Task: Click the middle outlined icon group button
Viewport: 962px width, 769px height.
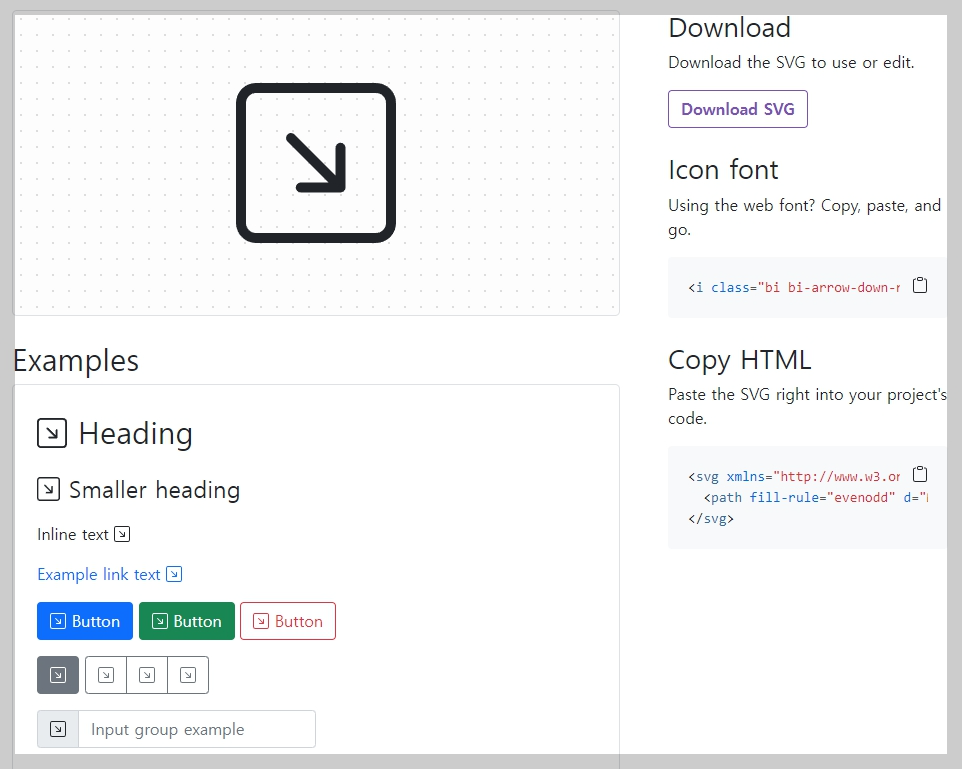Action: tap(147, 675)
